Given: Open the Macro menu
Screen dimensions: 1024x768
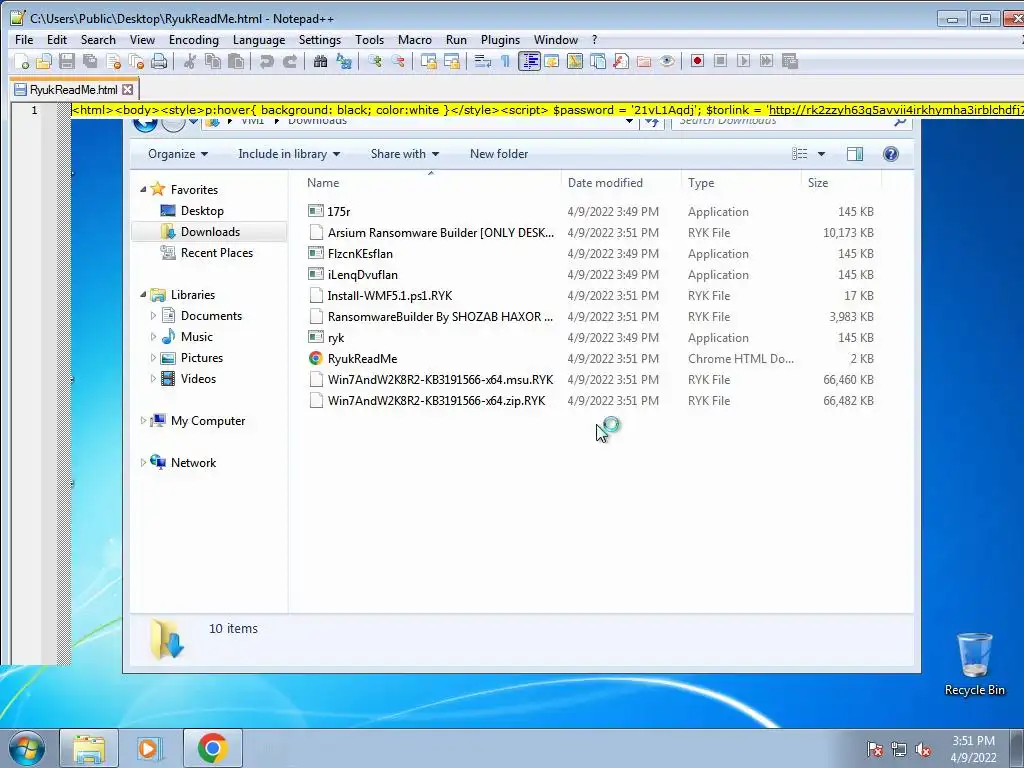Looking at the screenshot, I should (415, 40).
